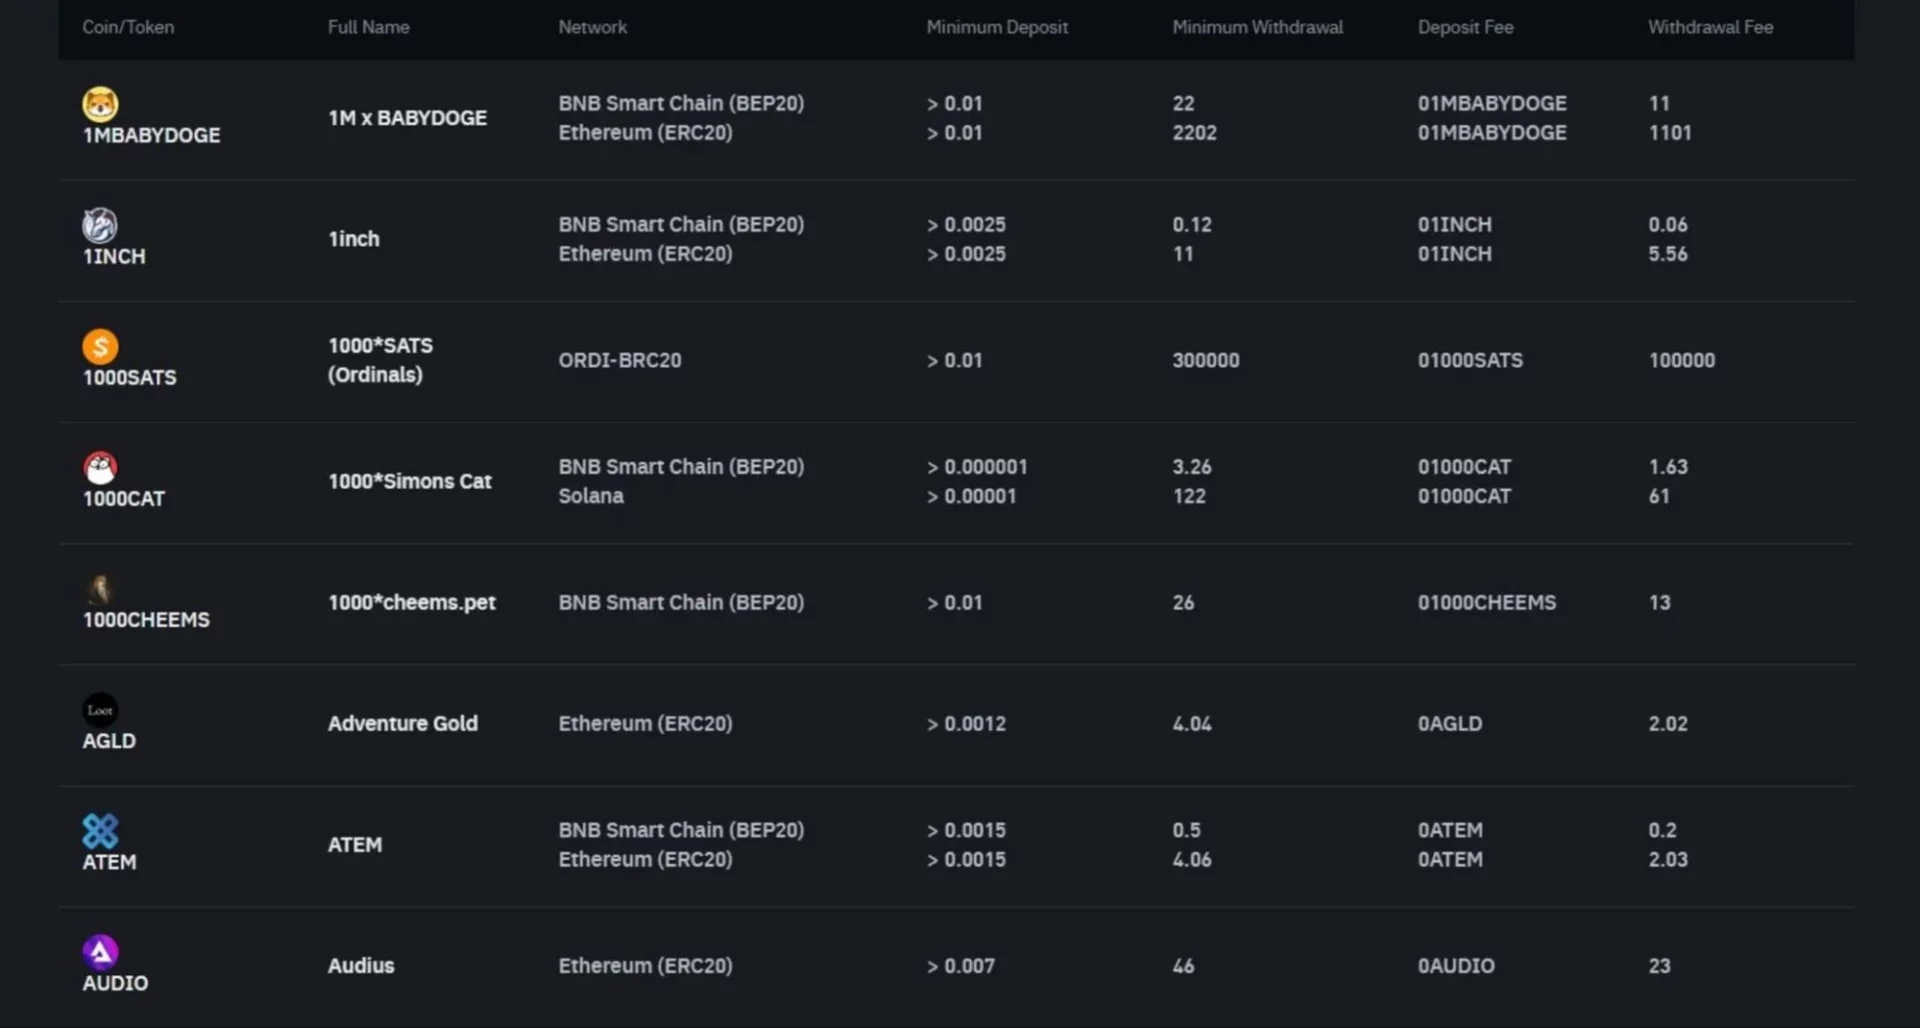Click Ethereum (ERC20) network in AUDIO row

[x=645, y=965]
